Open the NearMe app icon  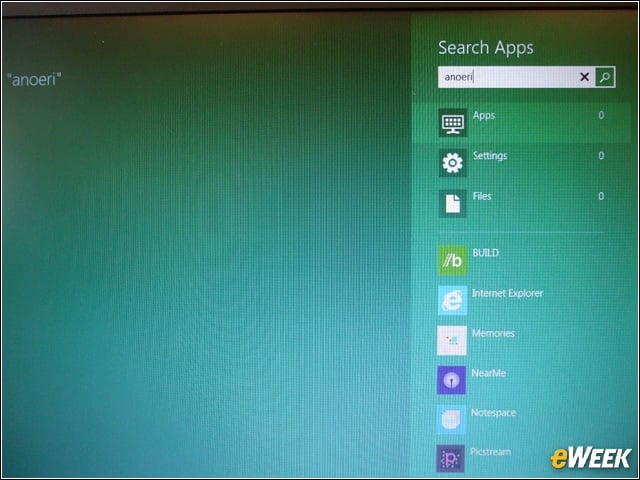click(451, 380)
